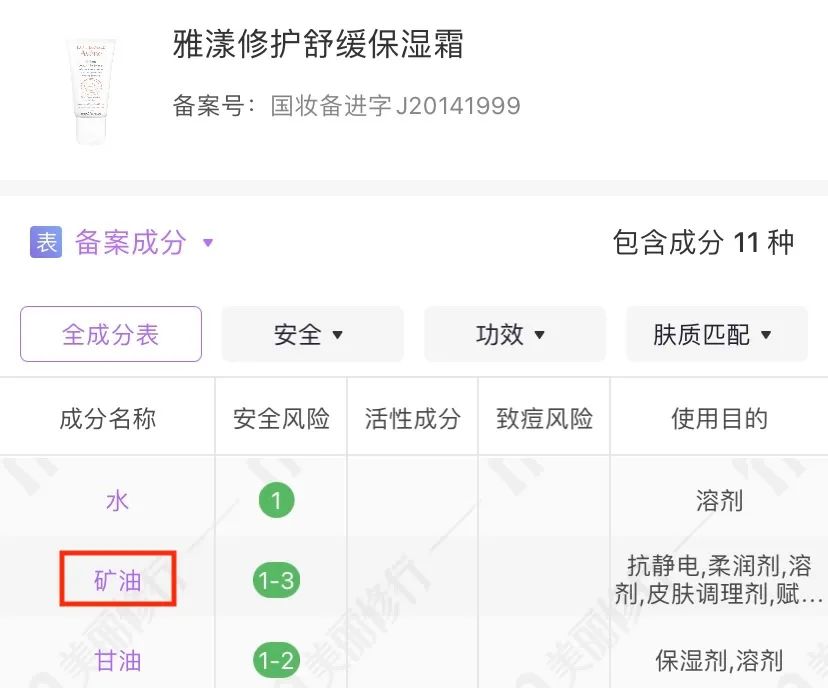Expand the 备案成分 dropdown arrow
The height and width of the screenshot is (688, 828).
tap(208, 243)
